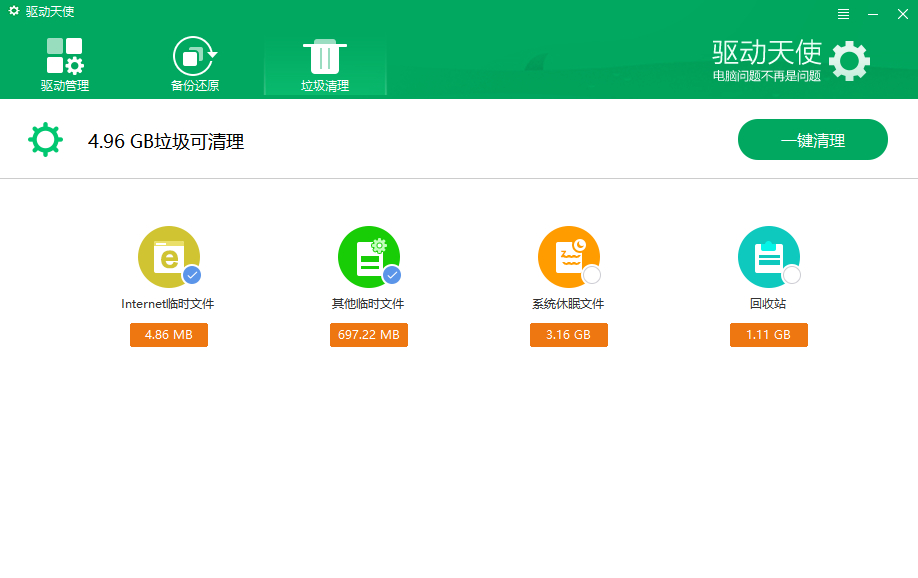
Task: Click the 3.16 GB size label
Action: click(568, 335)
